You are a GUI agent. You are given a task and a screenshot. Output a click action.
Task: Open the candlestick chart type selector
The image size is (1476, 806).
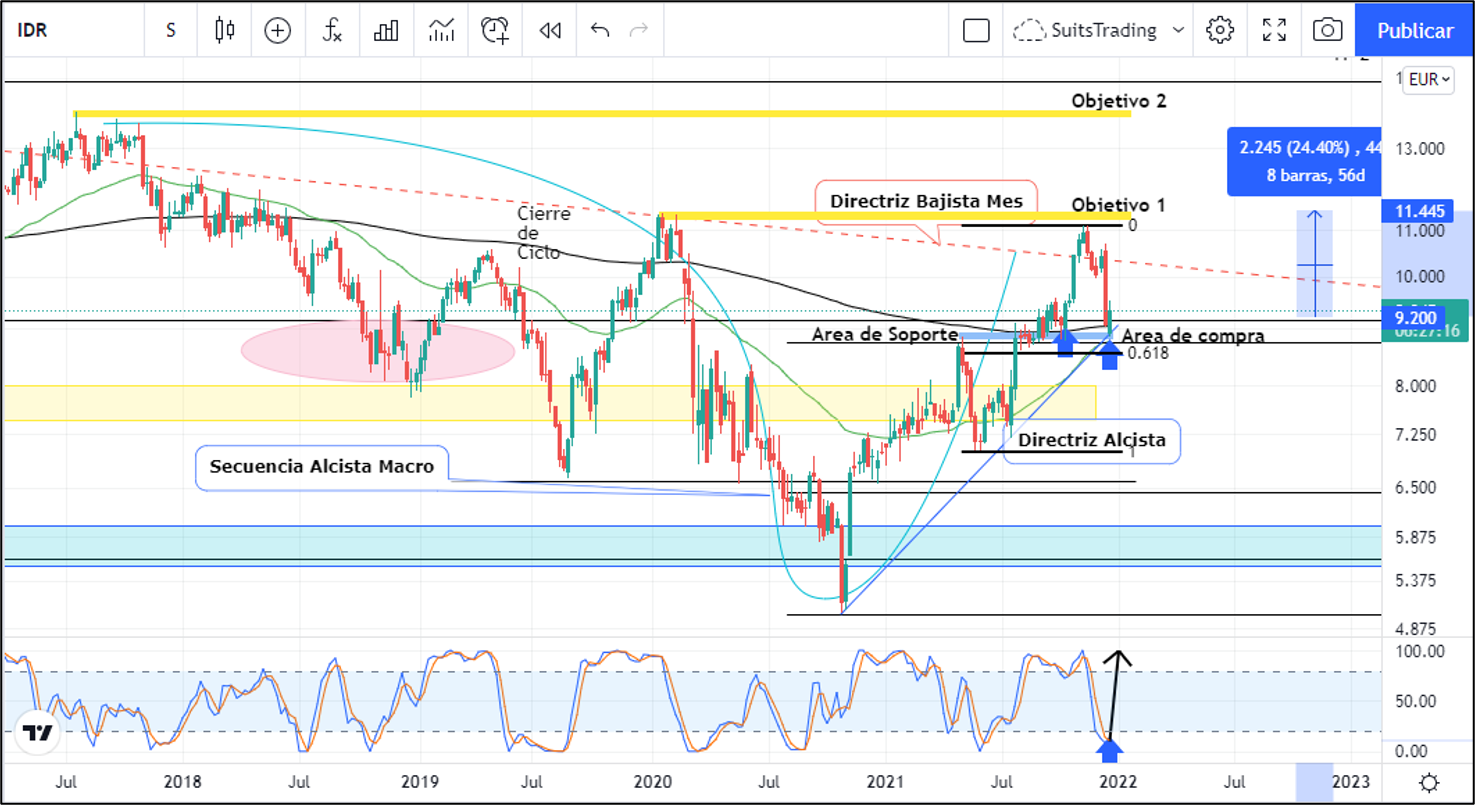pos(224,30)
